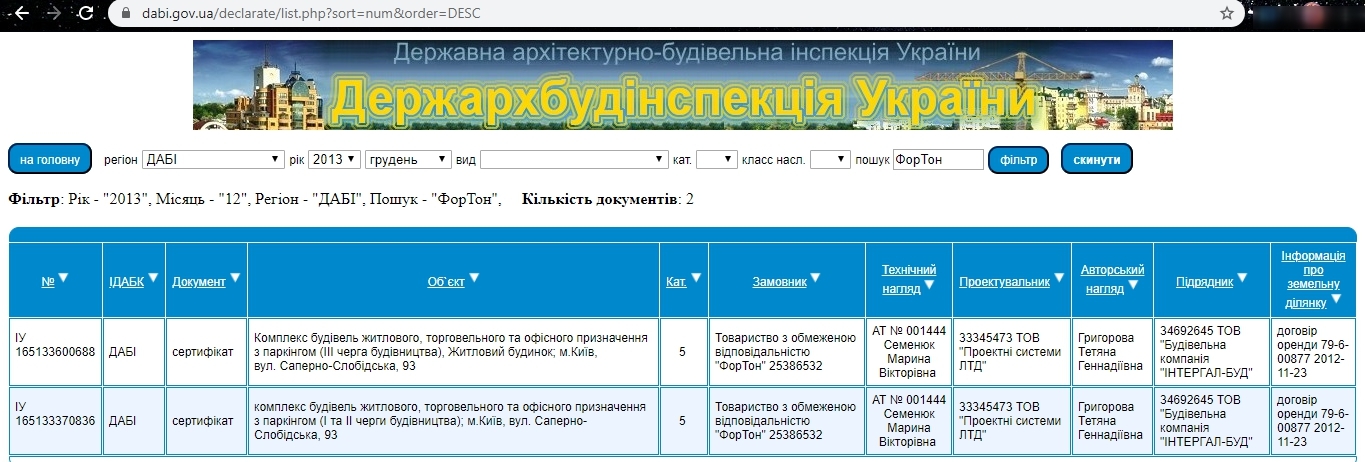Reset filters with скинути button
This screenshot has height=462, width=1365.
tap(1097, 159)
